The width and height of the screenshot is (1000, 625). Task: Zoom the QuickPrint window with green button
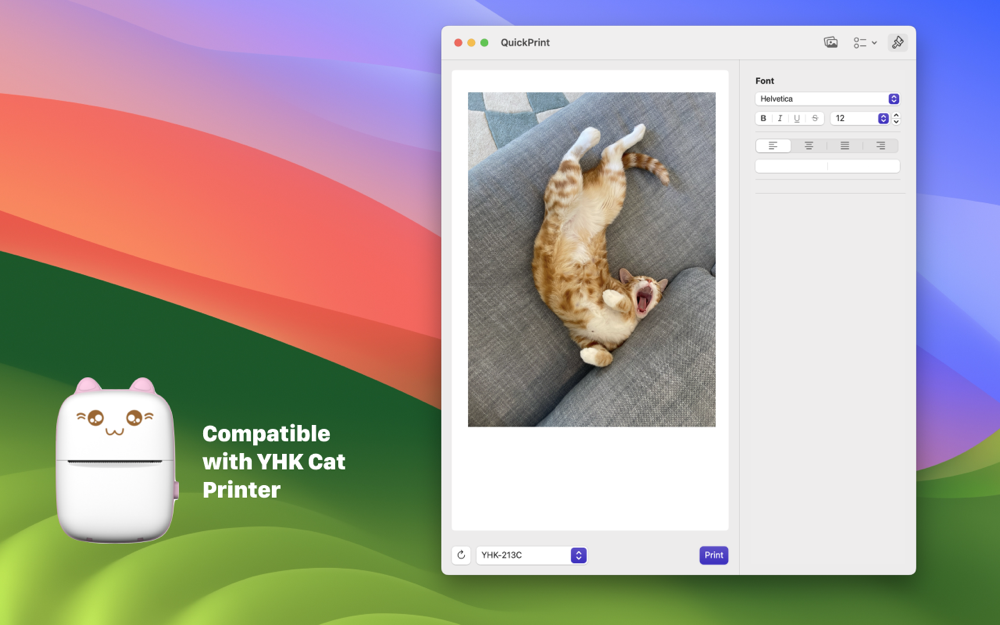pos(485,43)
